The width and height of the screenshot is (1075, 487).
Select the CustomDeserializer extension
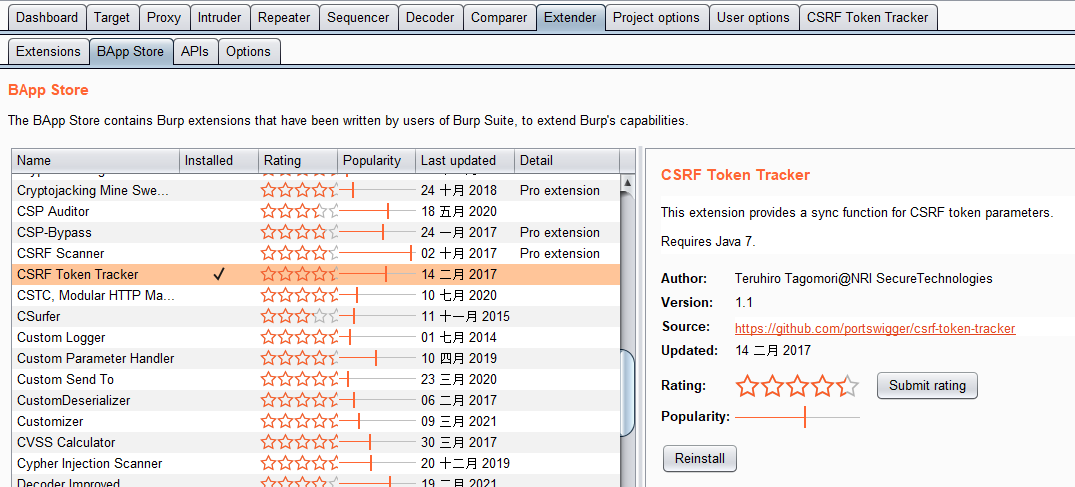(316, 401)
